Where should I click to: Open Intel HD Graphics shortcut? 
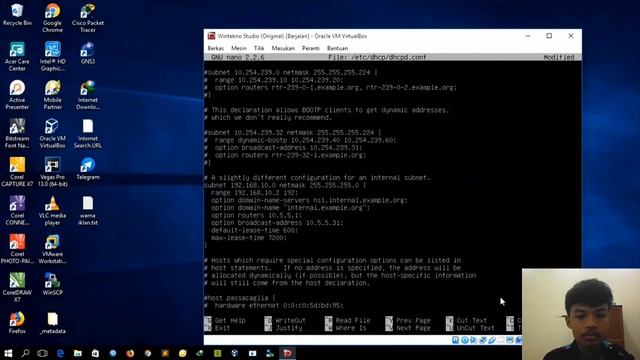(x=52, y=56)
